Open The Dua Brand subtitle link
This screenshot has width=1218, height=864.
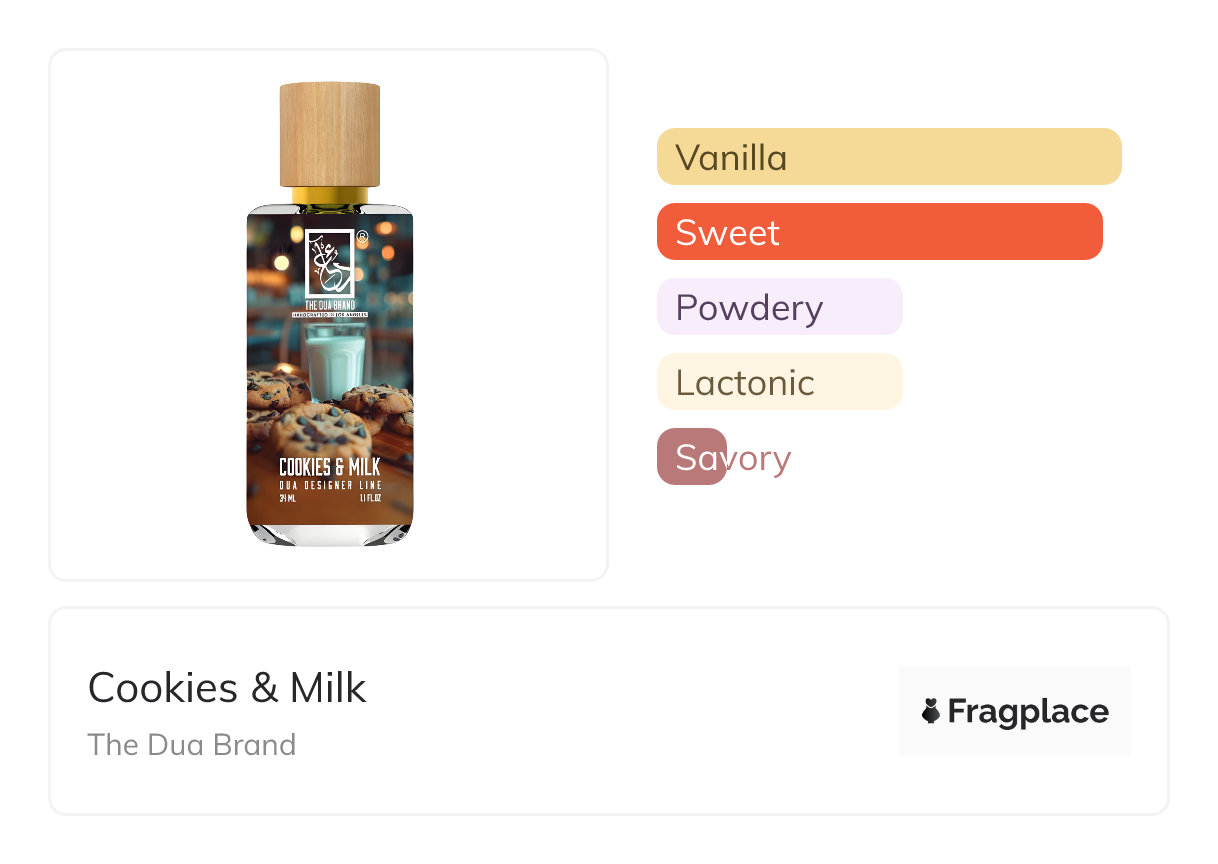pos(192,745)
